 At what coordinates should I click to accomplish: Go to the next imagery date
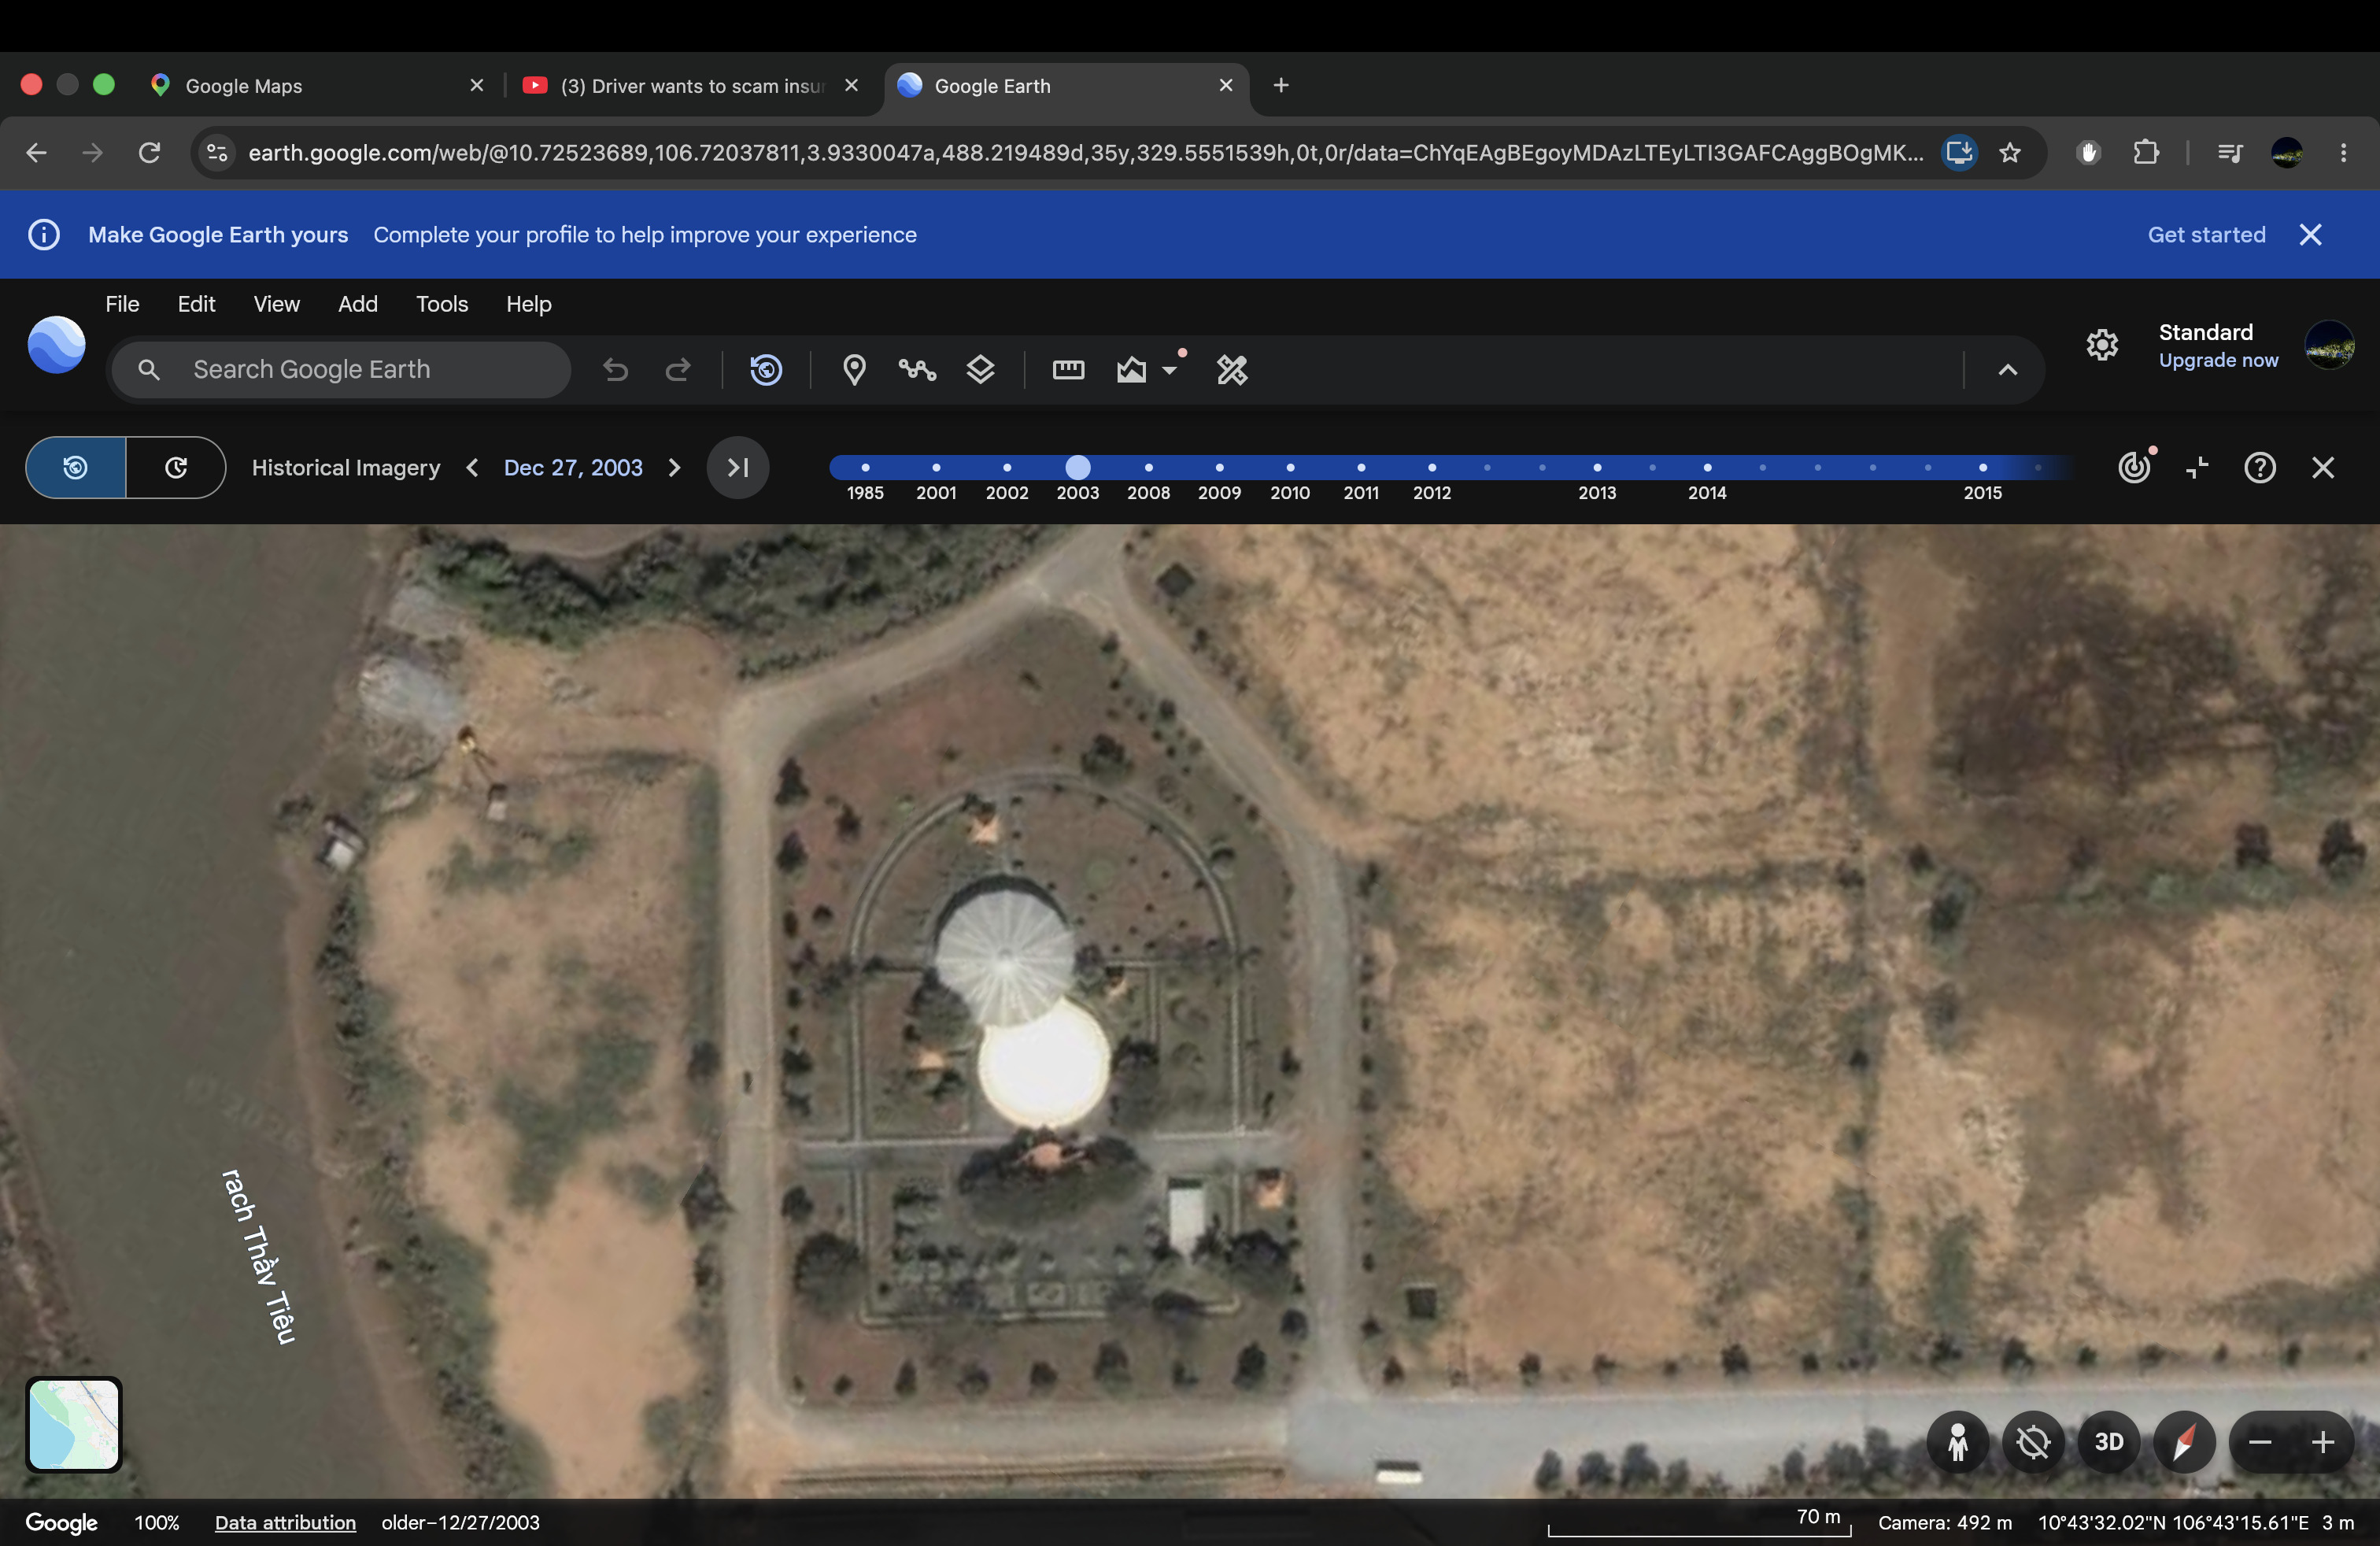tap(674, 467)
